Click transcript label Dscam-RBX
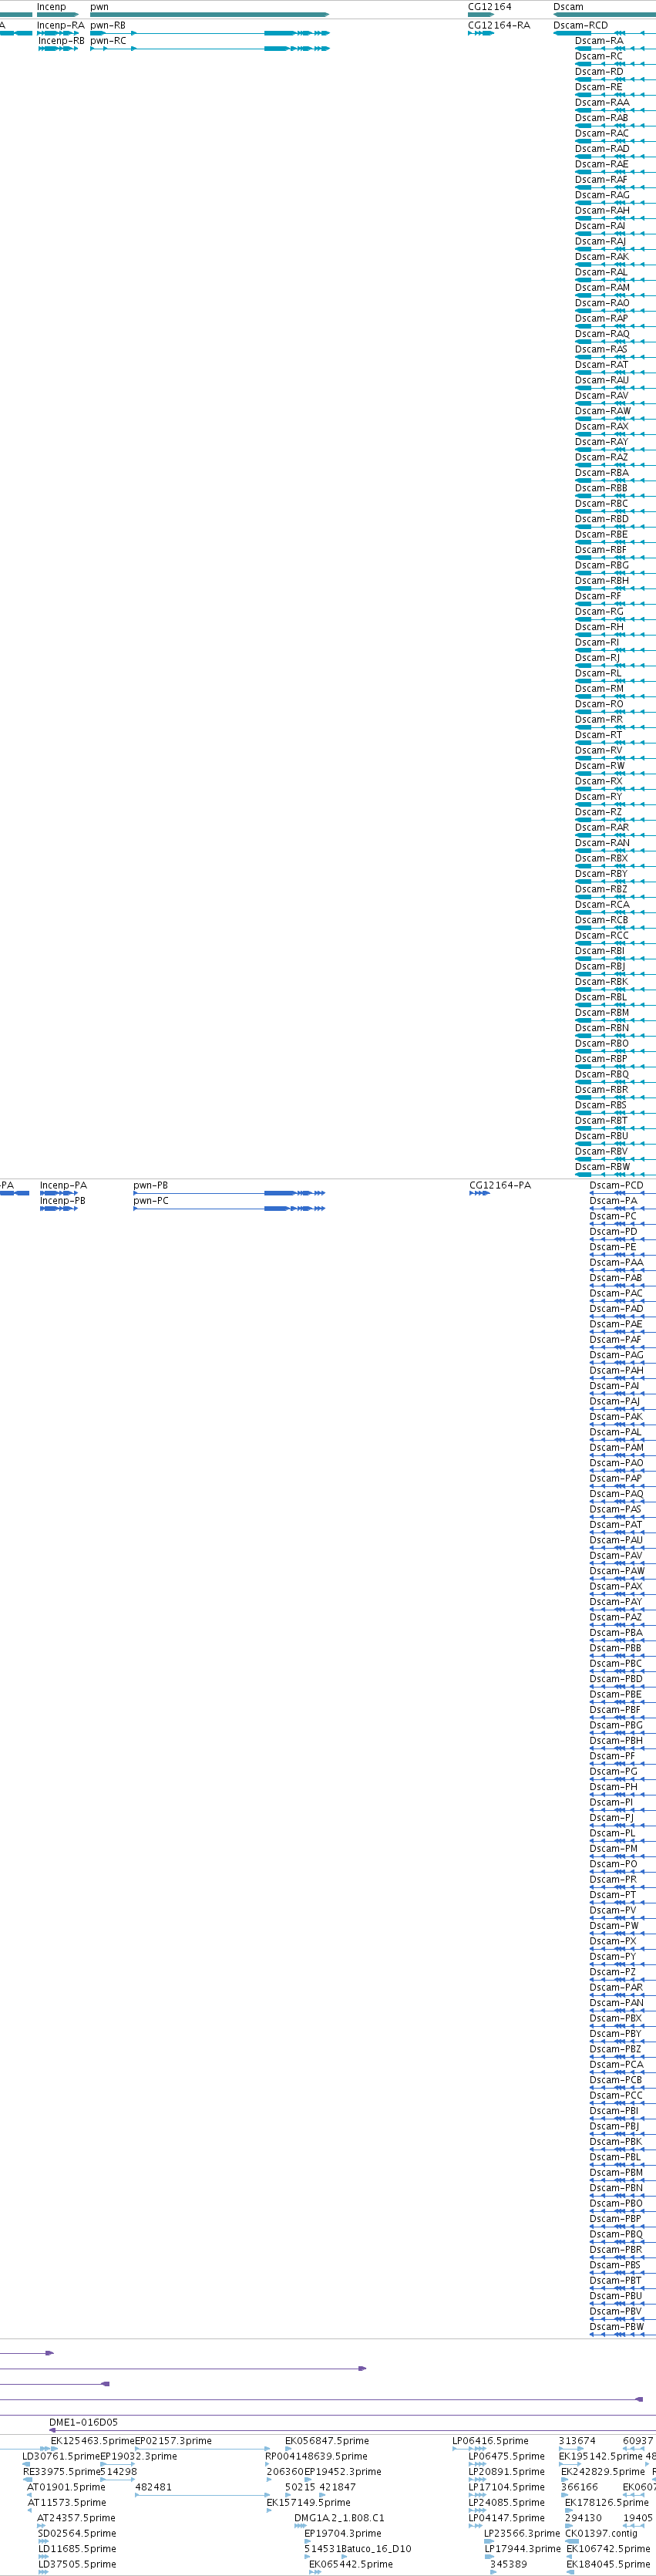Image resolution: width=656 pixels, height=2576 pixels. coord(602,858)
